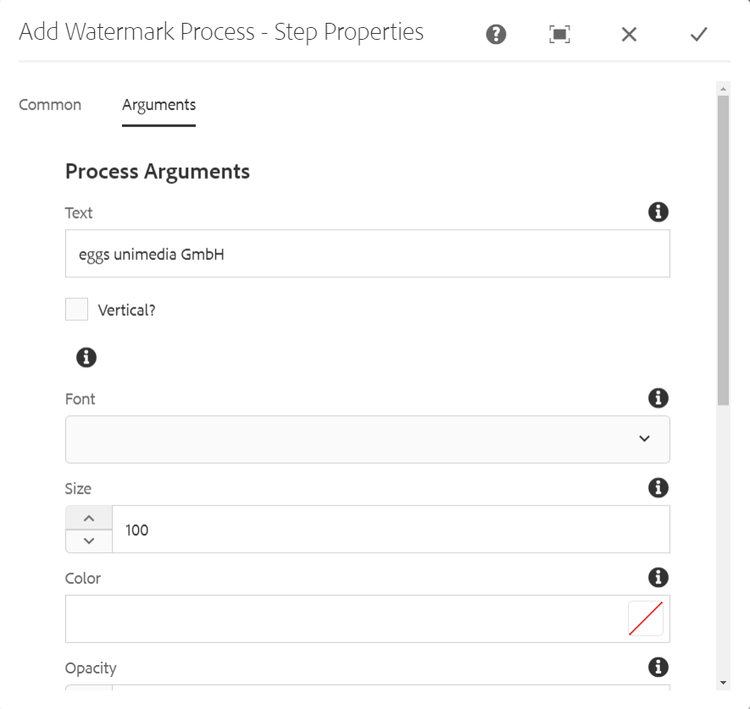This screenshot has width=750, height=709.
Task: Show info for the Font field
Action: click(x=658, y=398)
